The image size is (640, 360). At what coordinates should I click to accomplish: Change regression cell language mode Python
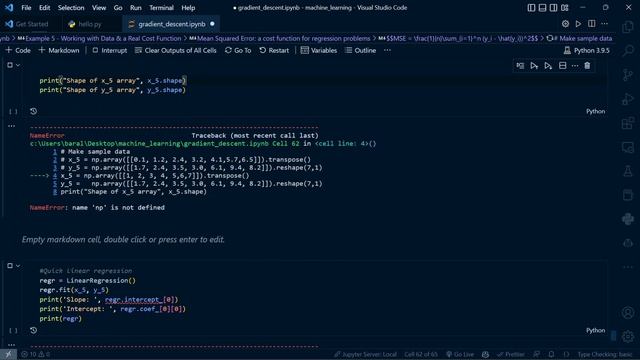[x=596, y=330]
